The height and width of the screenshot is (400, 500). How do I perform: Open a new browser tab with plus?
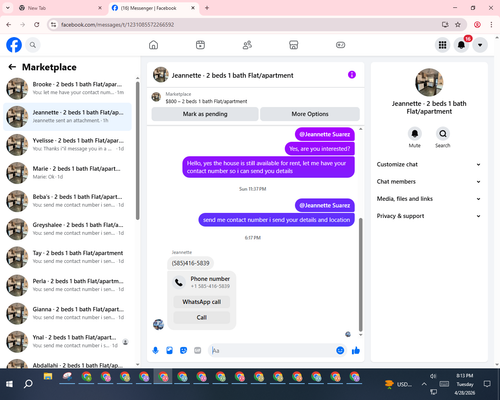click(x=207, y=8)
